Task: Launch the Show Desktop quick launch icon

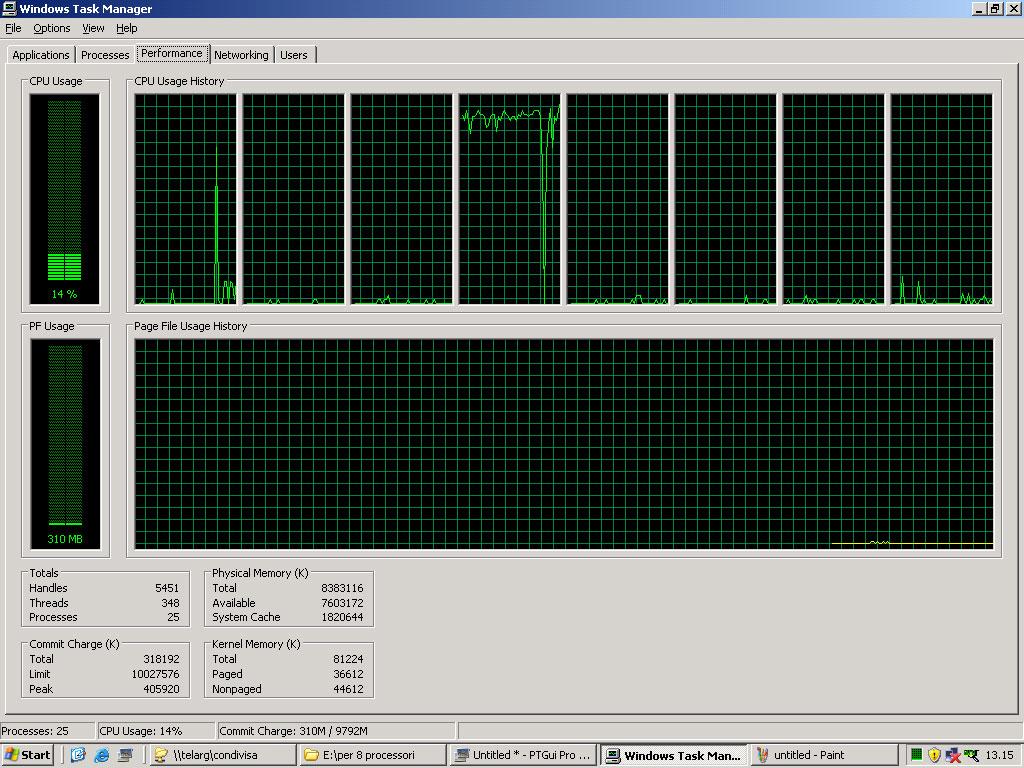Action: 78,755
